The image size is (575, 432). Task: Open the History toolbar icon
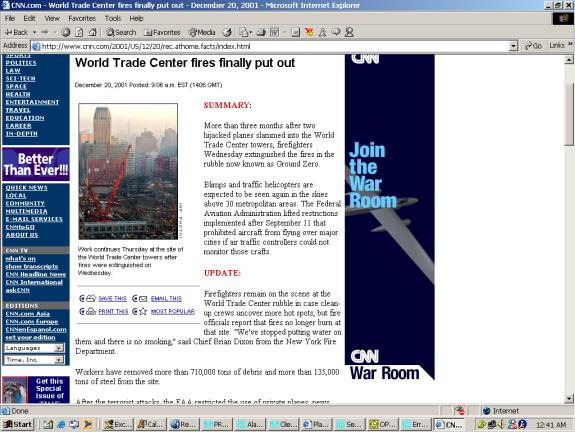pyautogui.click(x=227, y=32)
